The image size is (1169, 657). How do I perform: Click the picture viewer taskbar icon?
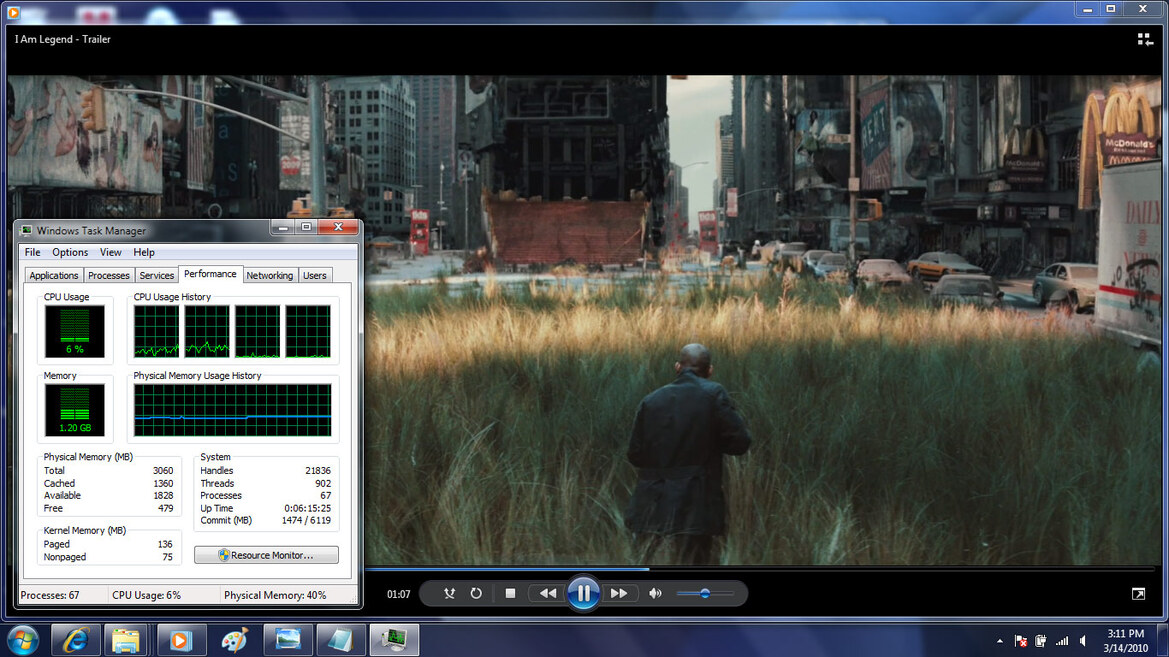[x=288, y=640]
